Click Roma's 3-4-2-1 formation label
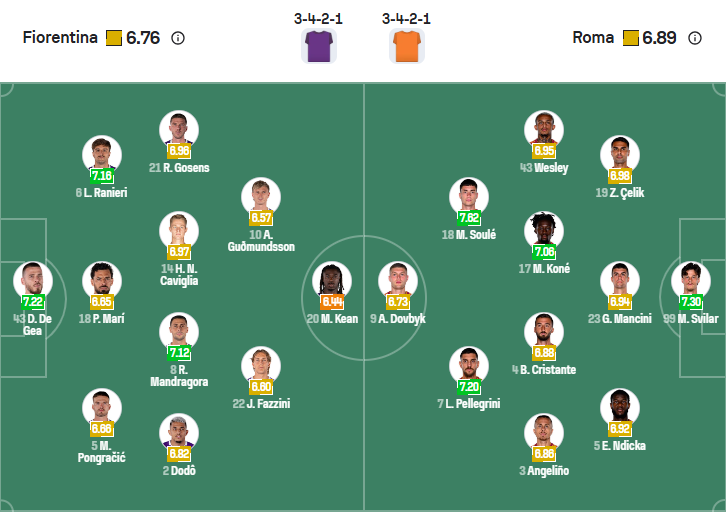Viewport: 726px width, 512px height. click(407, 19)
